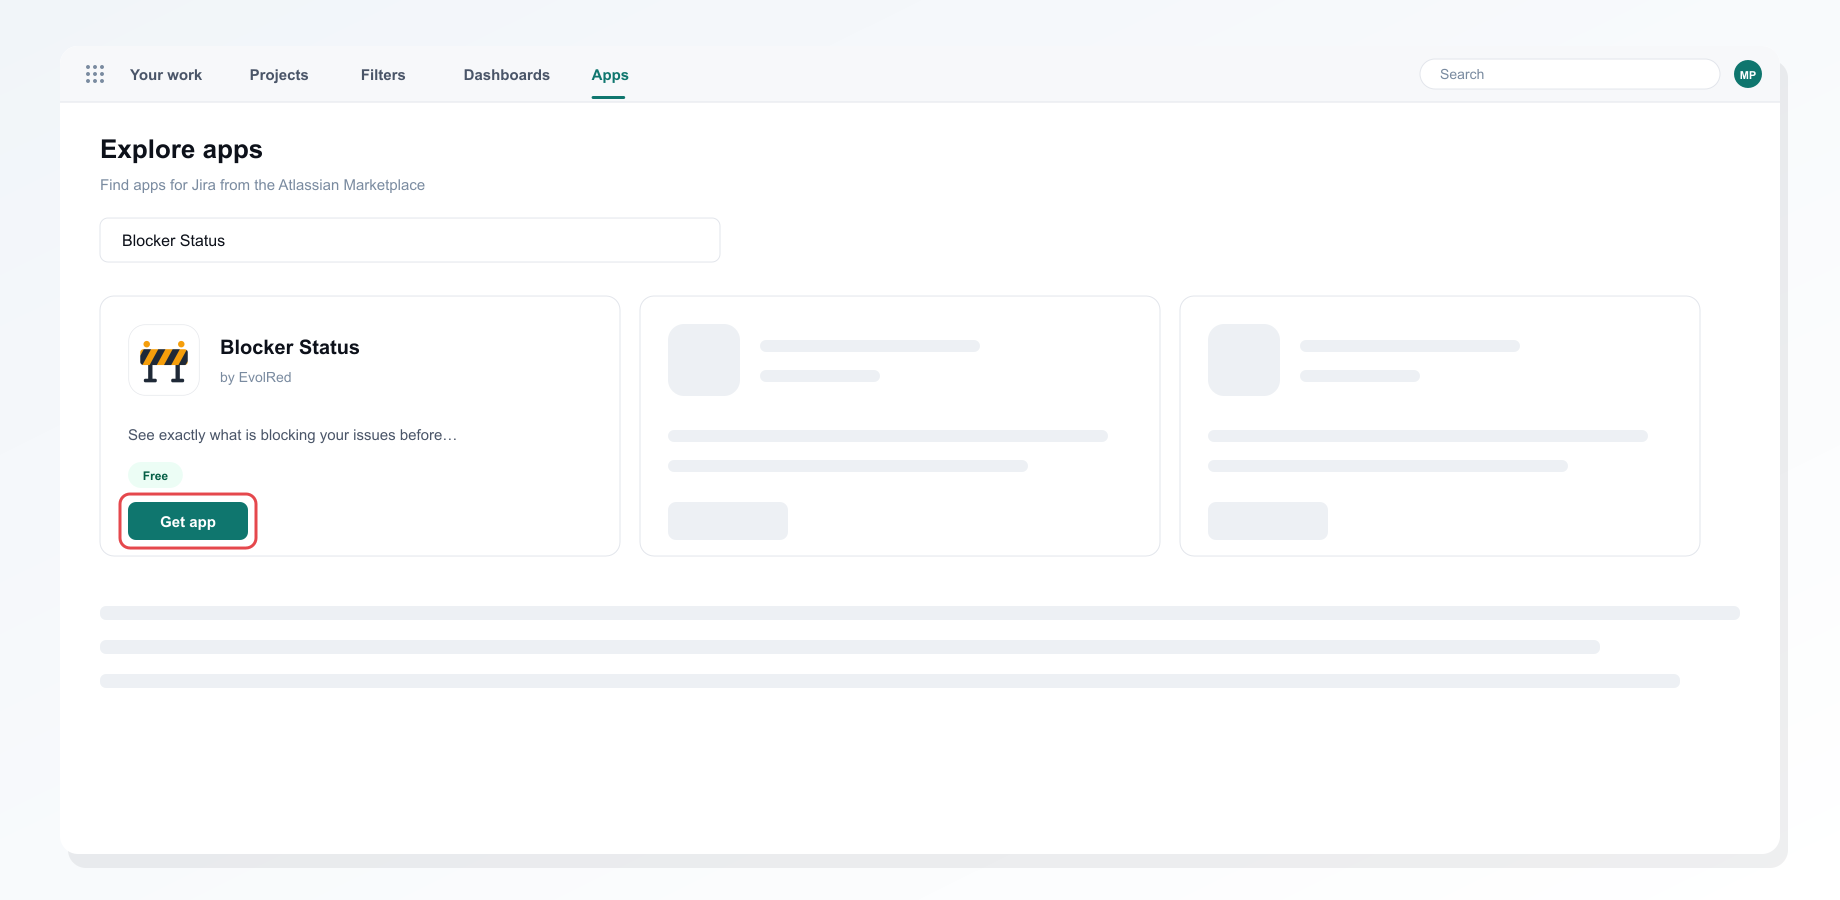
Task: Open the Dashboards menu
Action: tap(507, 75)
